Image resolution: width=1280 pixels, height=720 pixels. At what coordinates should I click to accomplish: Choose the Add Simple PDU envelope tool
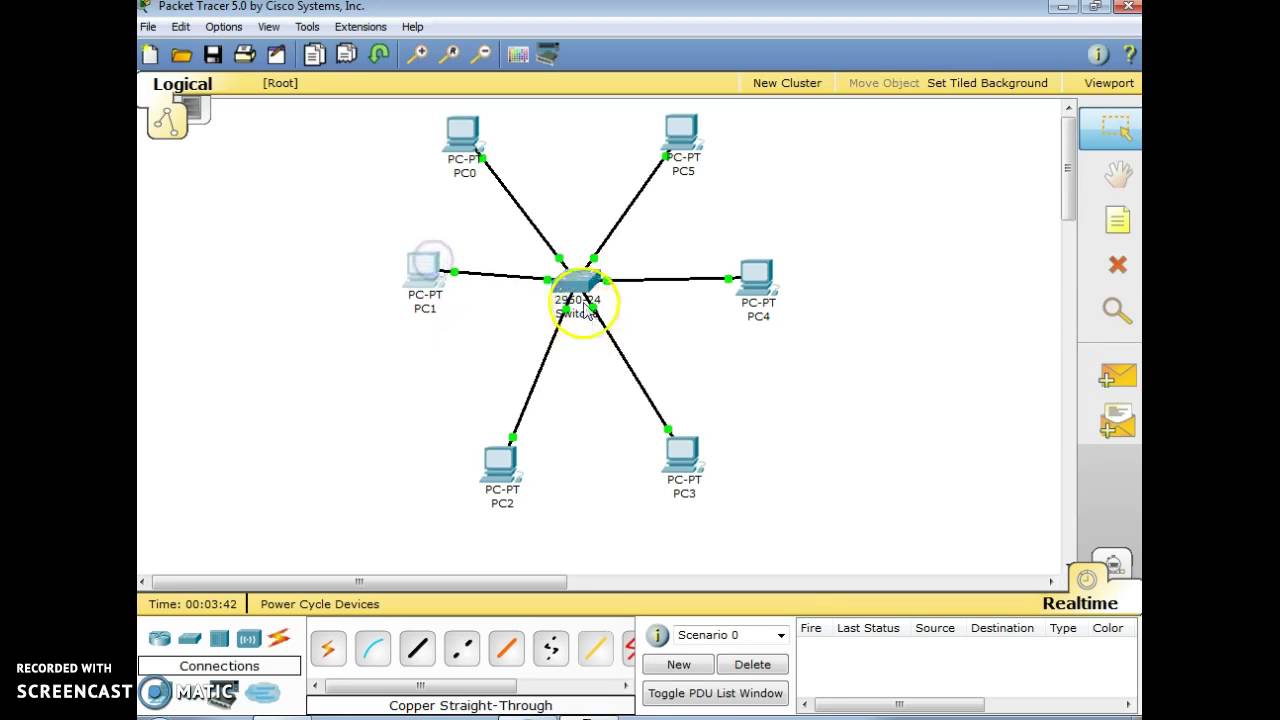coord(1117,376)
